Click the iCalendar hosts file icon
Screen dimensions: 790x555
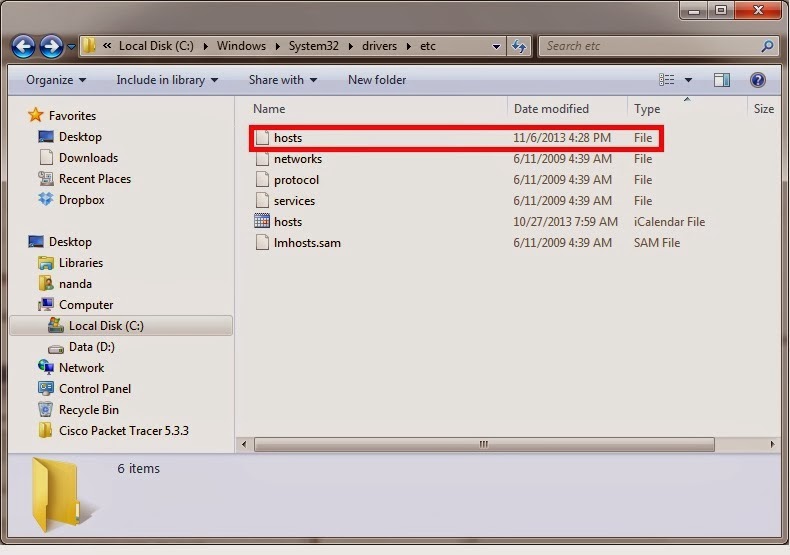point(262,222)
